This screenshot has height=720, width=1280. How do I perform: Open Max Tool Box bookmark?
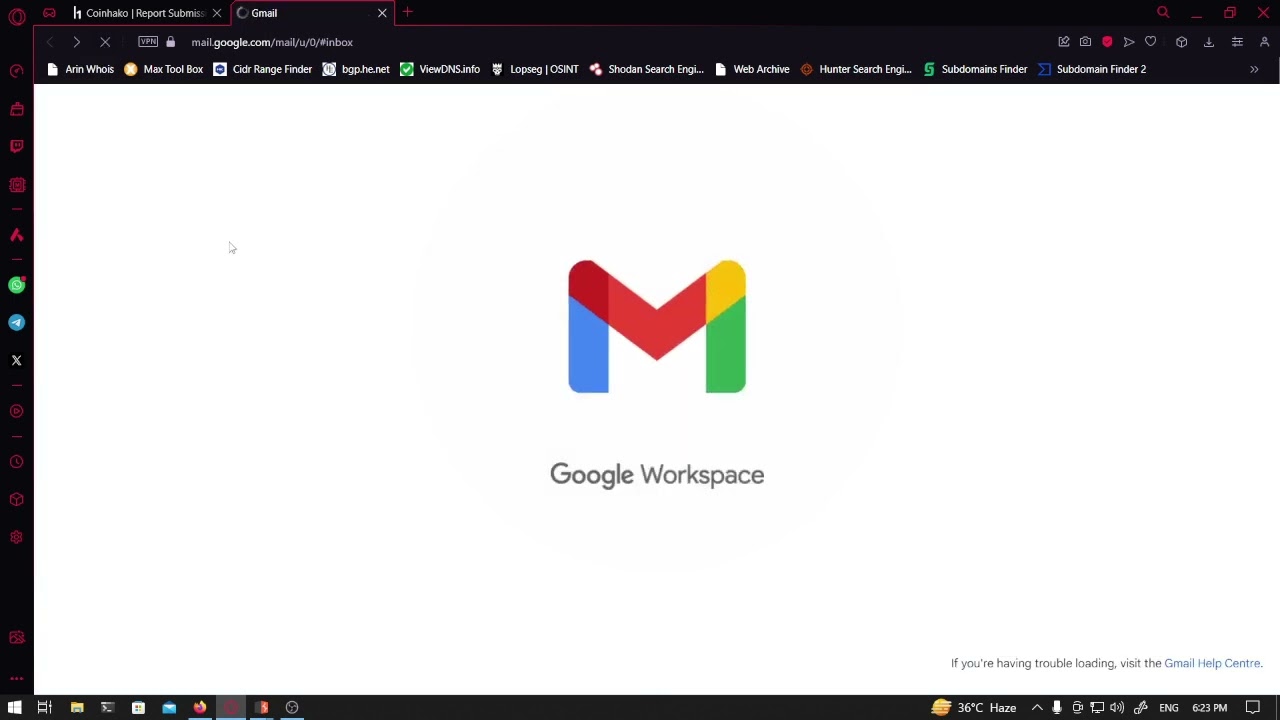pyautogui.click(x=163, y=69)
